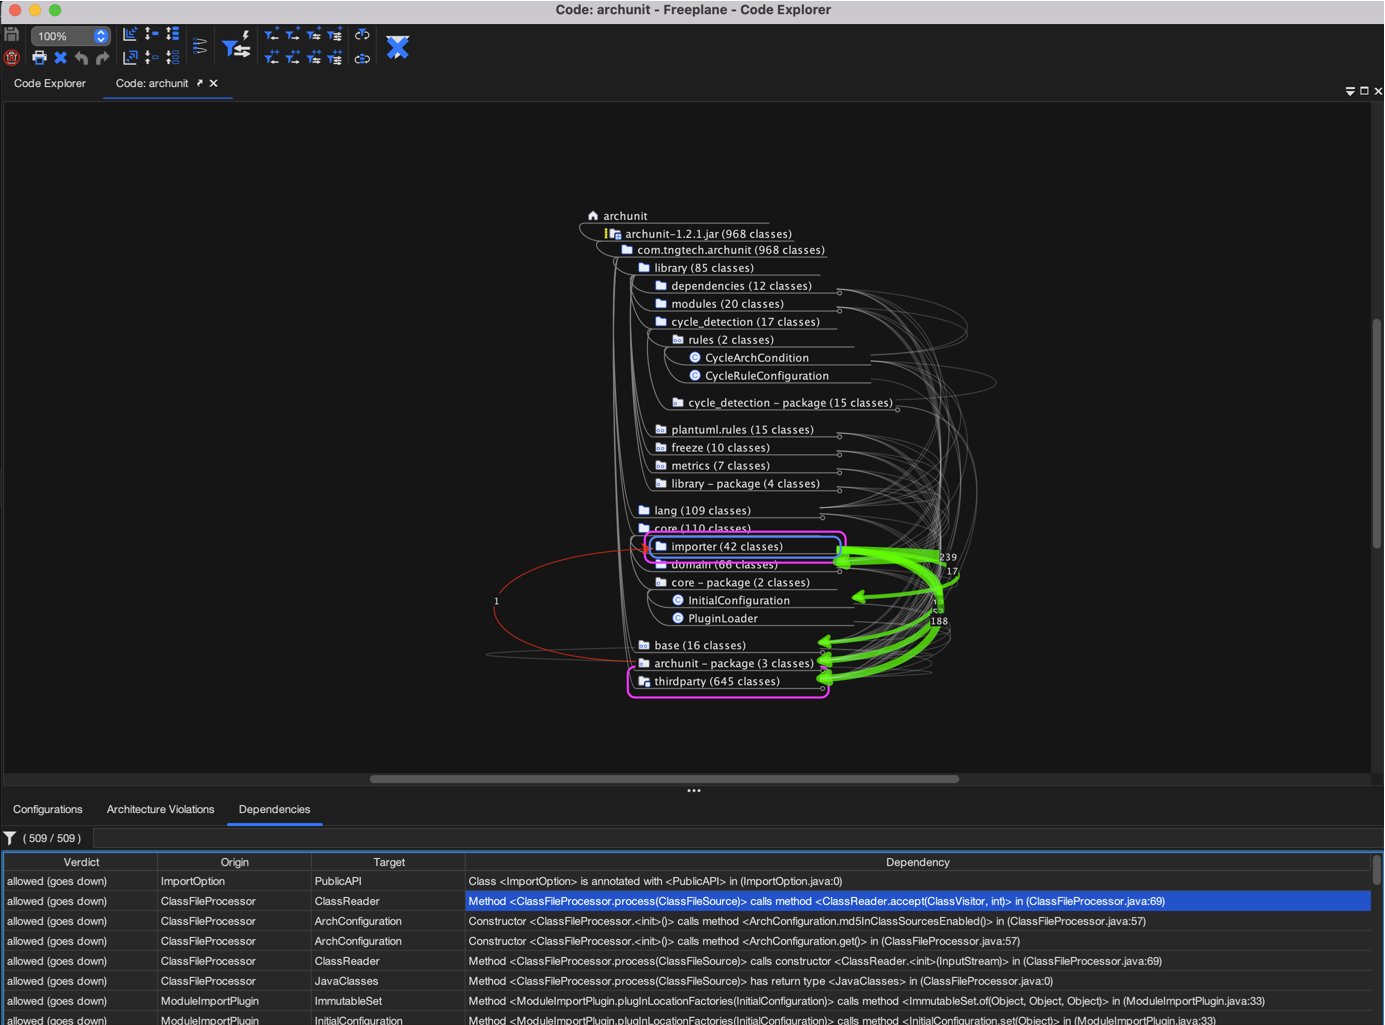
Task: Open the 100% zoom combo box
Action: click(70, 36)
